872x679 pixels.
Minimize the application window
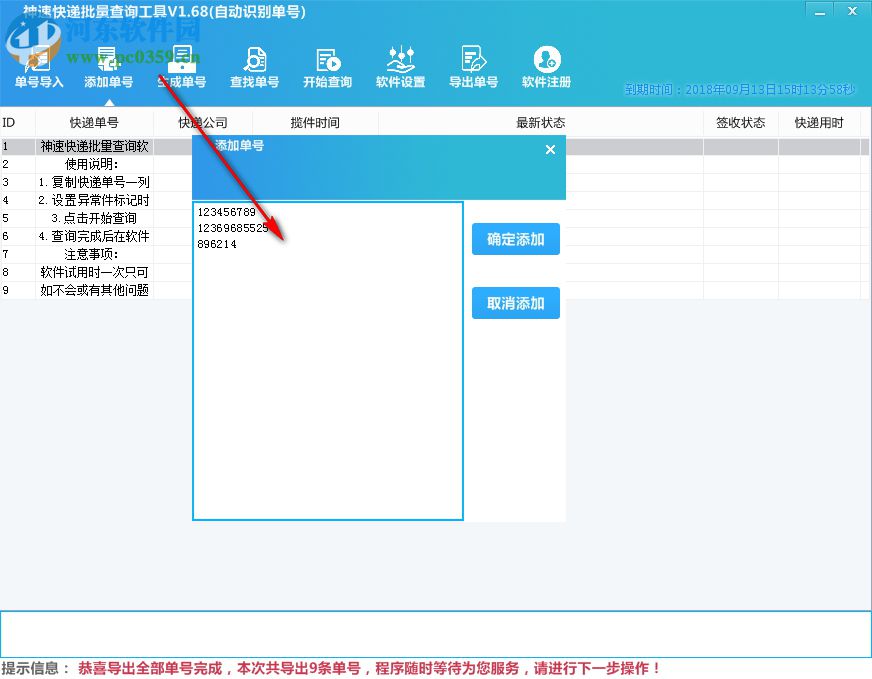(819, 11)
